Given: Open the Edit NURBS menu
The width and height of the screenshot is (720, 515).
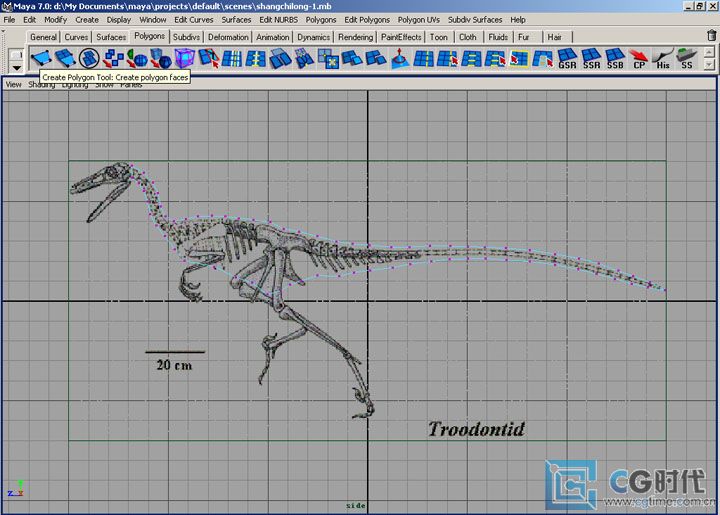Looking at the screenshot, I should (x=278, y=20).
